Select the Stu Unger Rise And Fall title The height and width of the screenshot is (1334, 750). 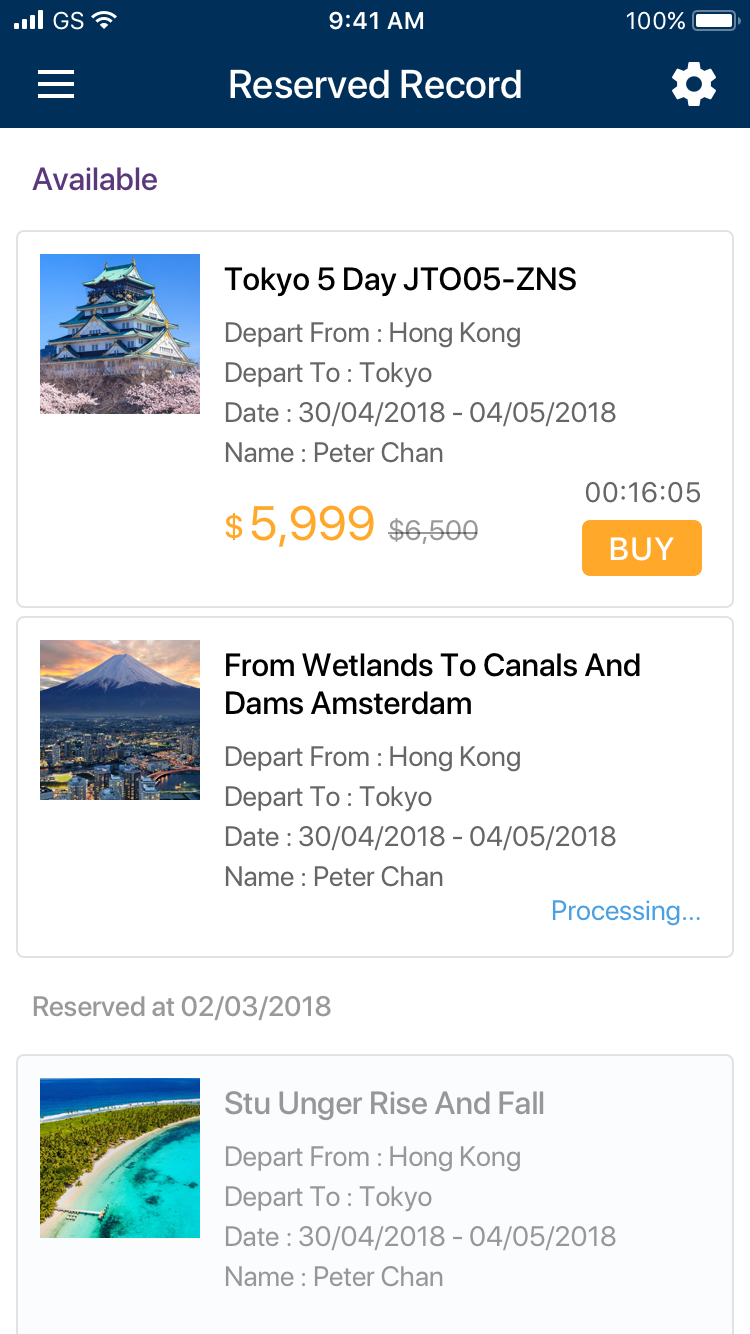coord(384,1104)
